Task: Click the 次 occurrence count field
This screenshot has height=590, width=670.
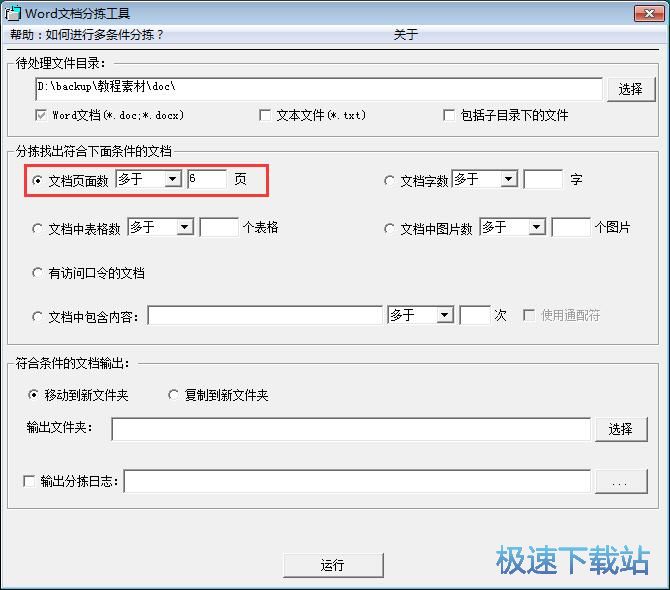Action: point(475,315)
